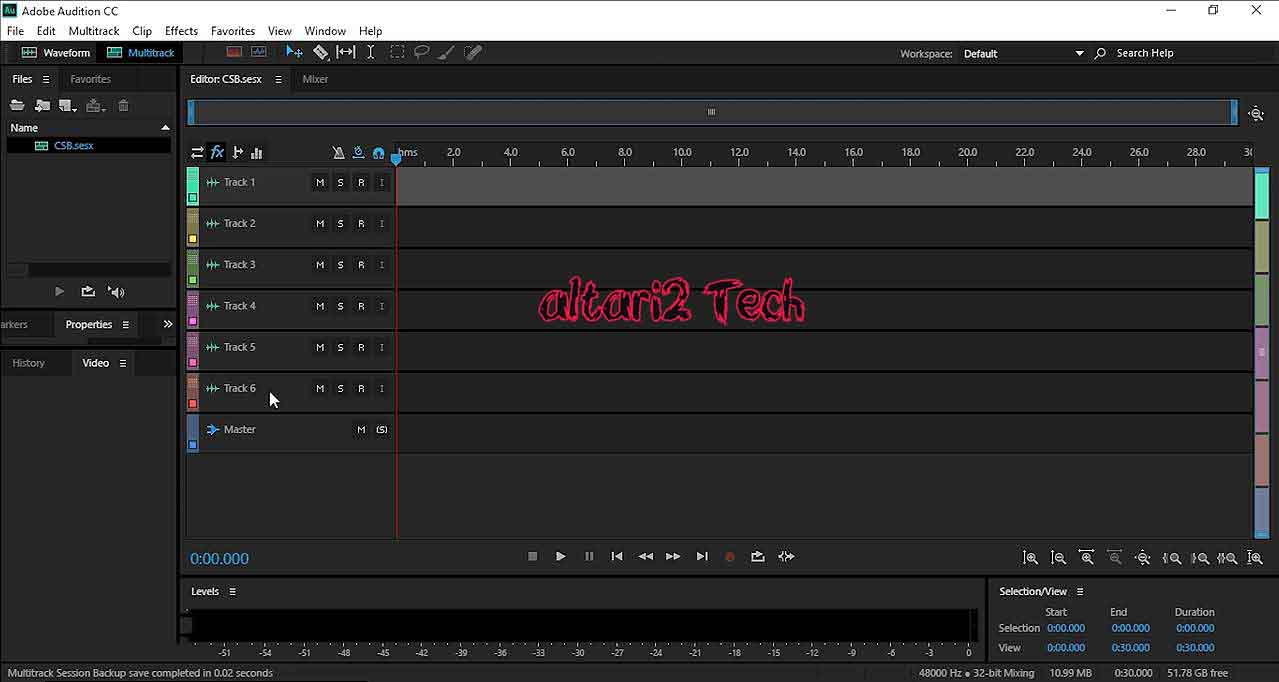Open the Levels panel menu
This screenshot has width=1279, height=682.
click(232, 591)
